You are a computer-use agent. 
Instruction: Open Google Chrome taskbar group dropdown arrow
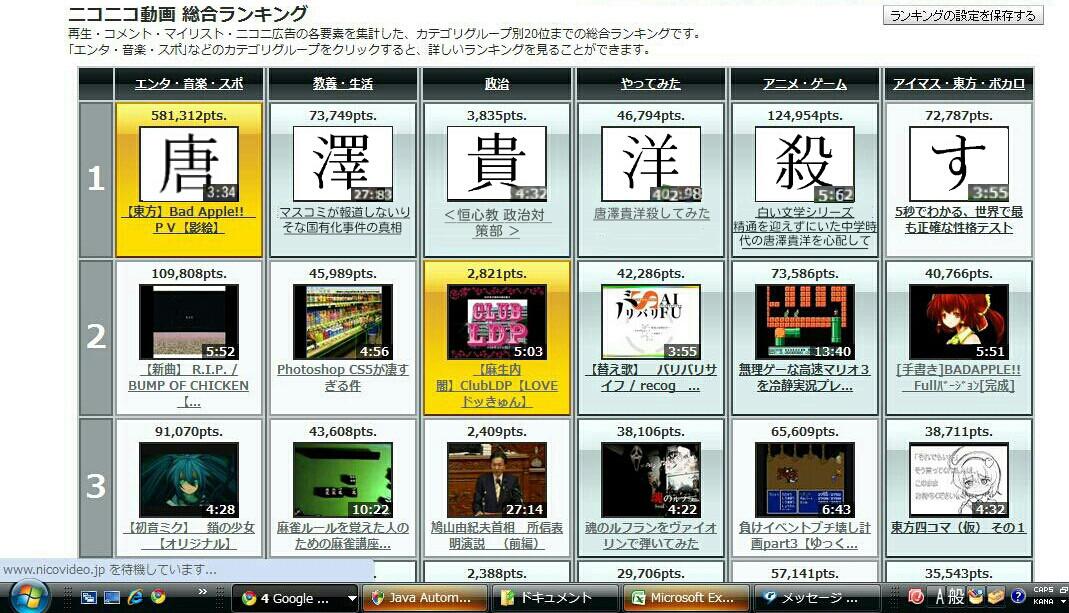(352, 599)
